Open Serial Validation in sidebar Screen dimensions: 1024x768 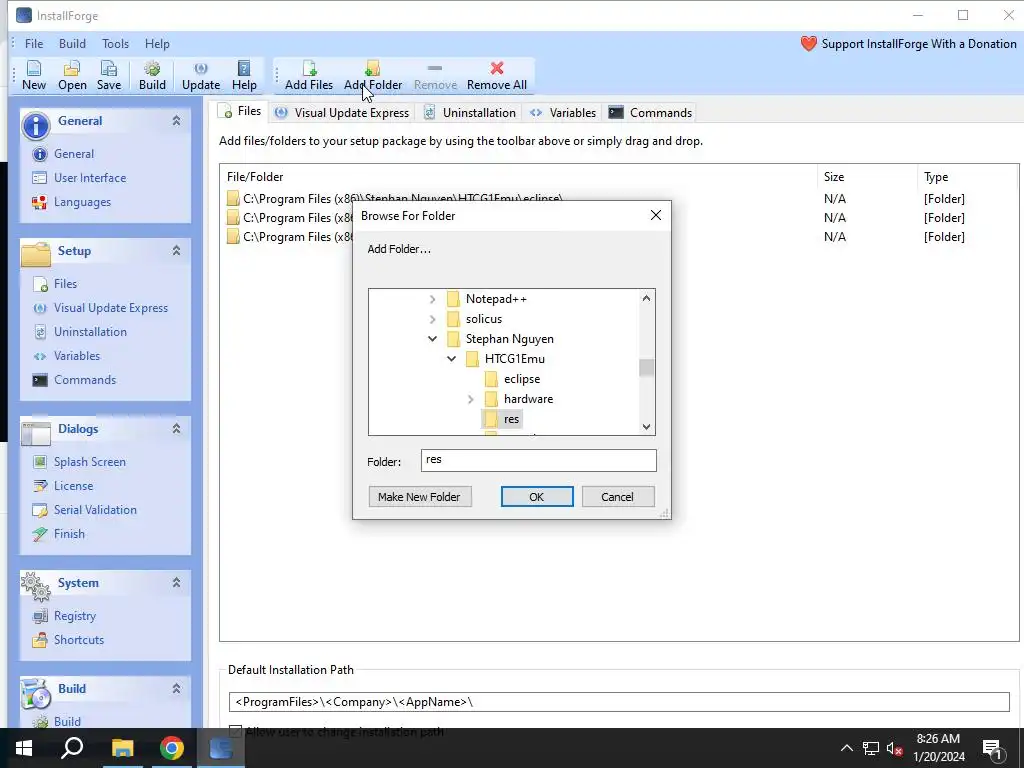95,509
